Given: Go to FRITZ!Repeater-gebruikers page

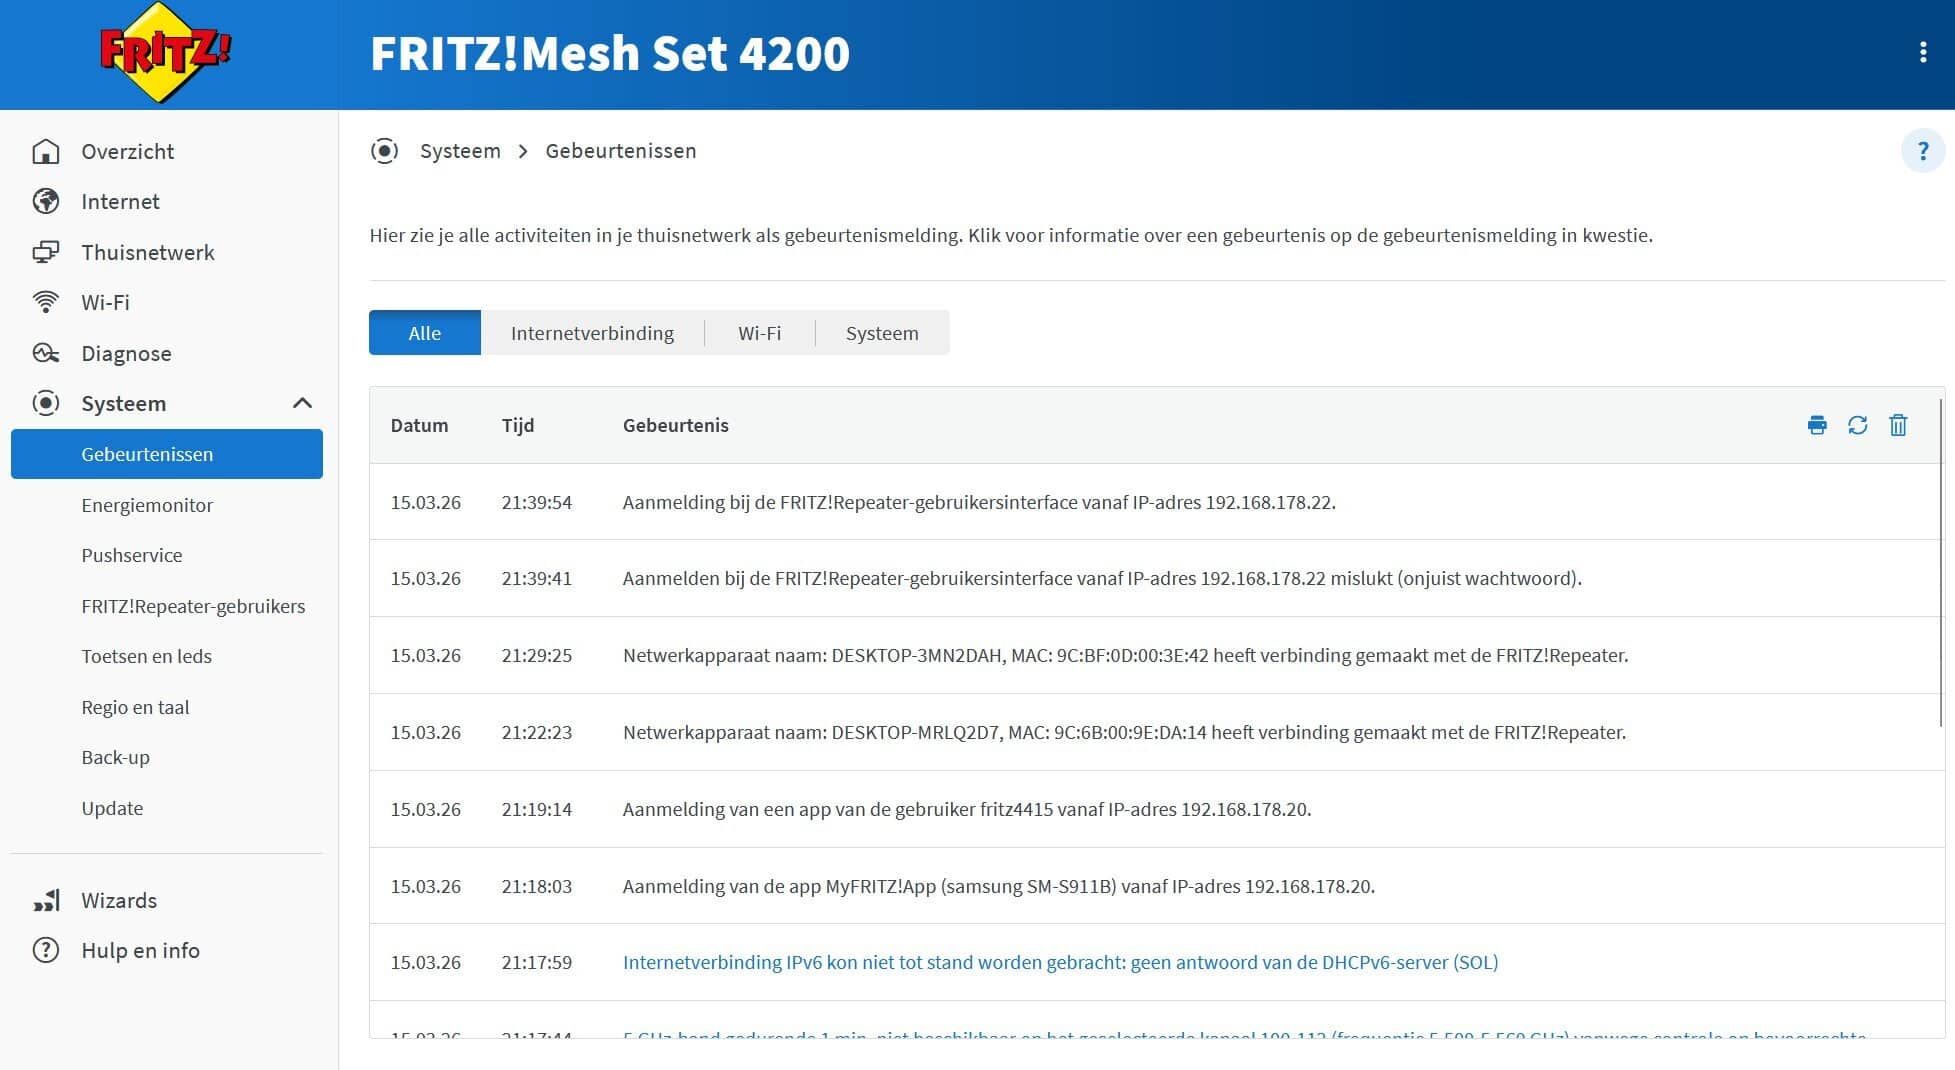Looking at the screenshot, I should (x=193, y=606).
